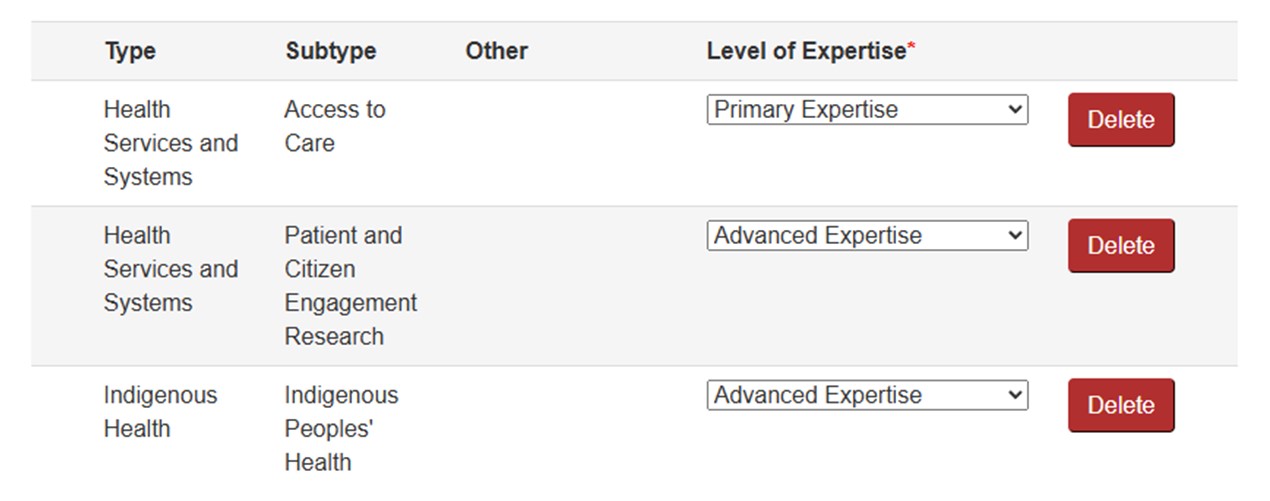Delete the Indigenous Peoples' Health row
Screen dimensions: 1270x501
pyautogui.click(x=1120, y=405)
